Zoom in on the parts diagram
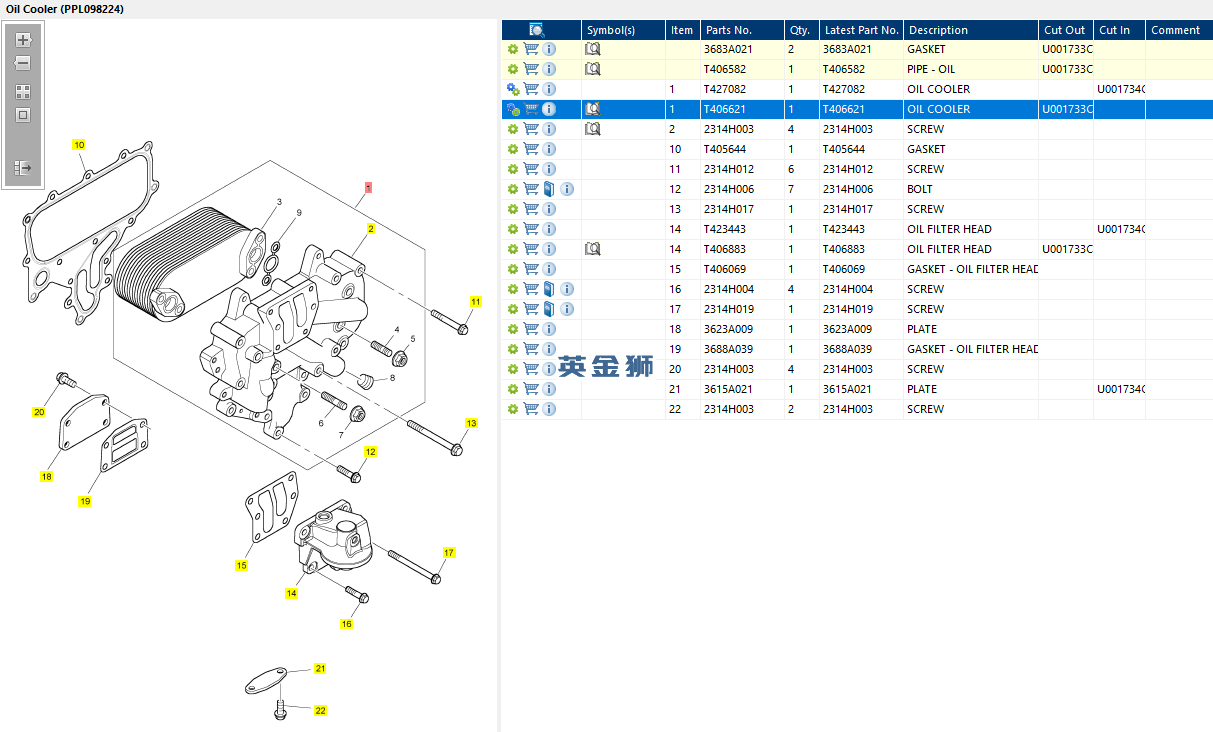This screenshot has width=1213, height=732. (23, 41)
